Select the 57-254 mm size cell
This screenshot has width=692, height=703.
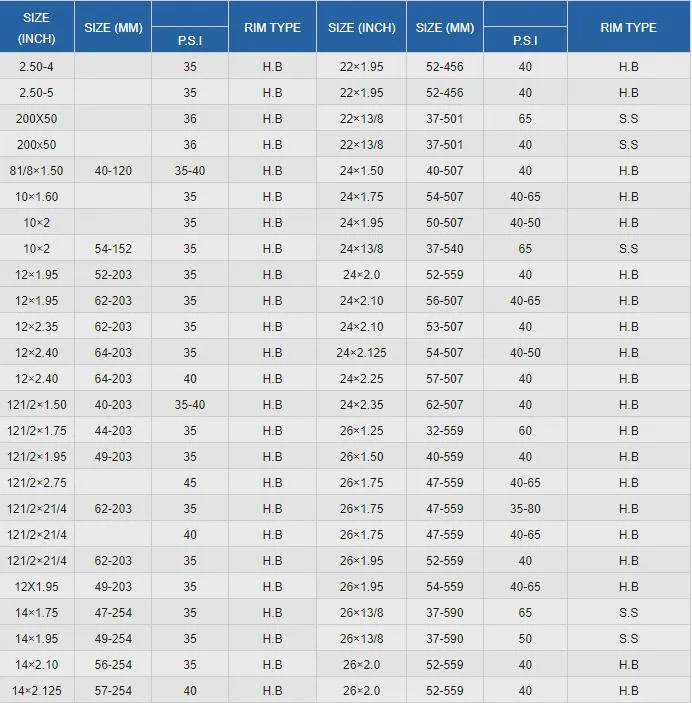click(113, 691)
